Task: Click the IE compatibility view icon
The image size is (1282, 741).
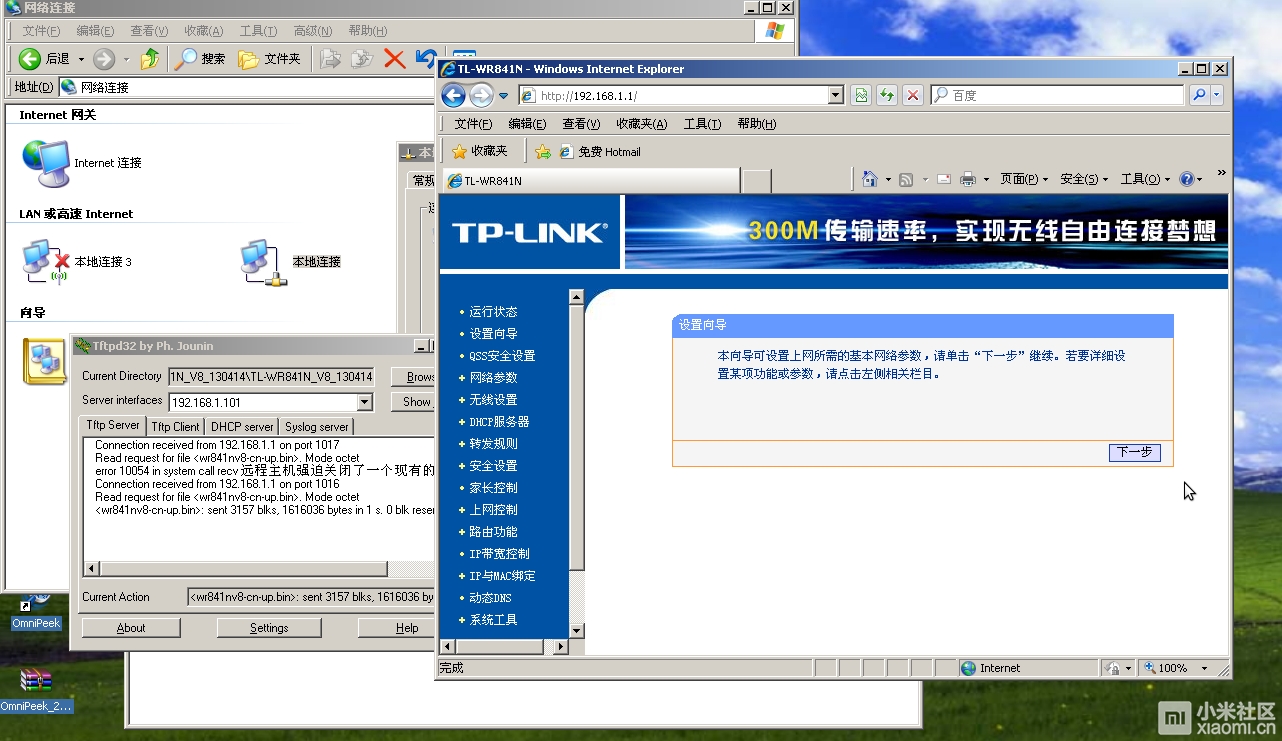Action: (860, 95)
